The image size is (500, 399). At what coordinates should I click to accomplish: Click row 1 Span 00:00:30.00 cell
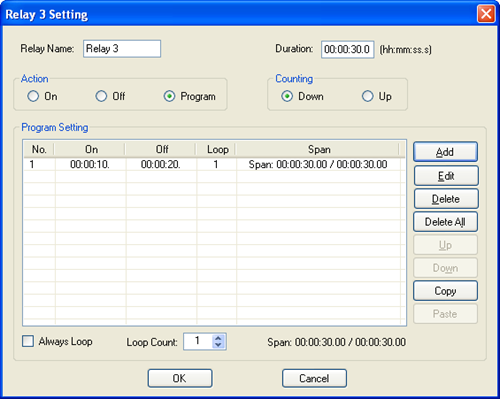[x=318, y=164]
